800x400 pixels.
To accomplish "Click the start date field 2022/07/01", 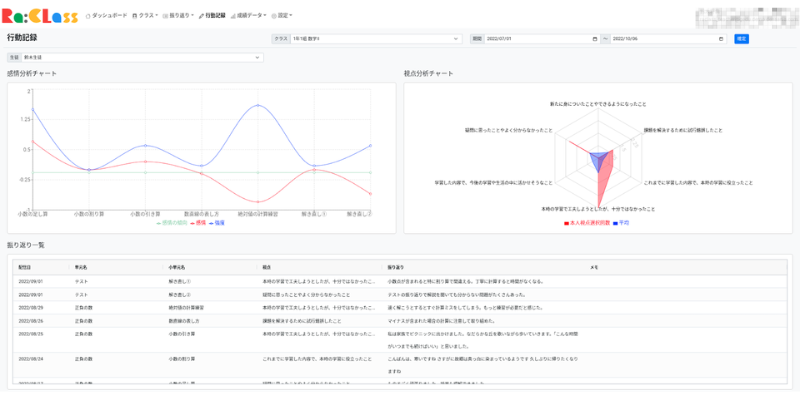I will click(541, 39).
